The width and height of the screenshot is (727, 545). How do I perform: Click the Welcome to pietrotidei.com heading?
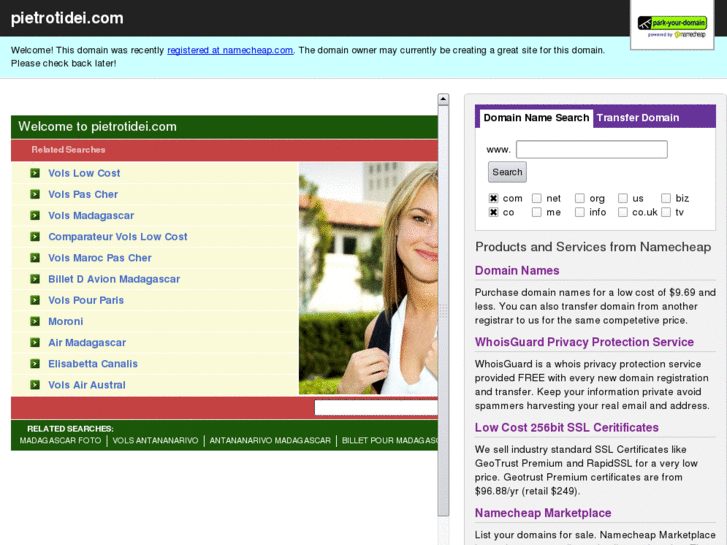[x=97, y=127]
